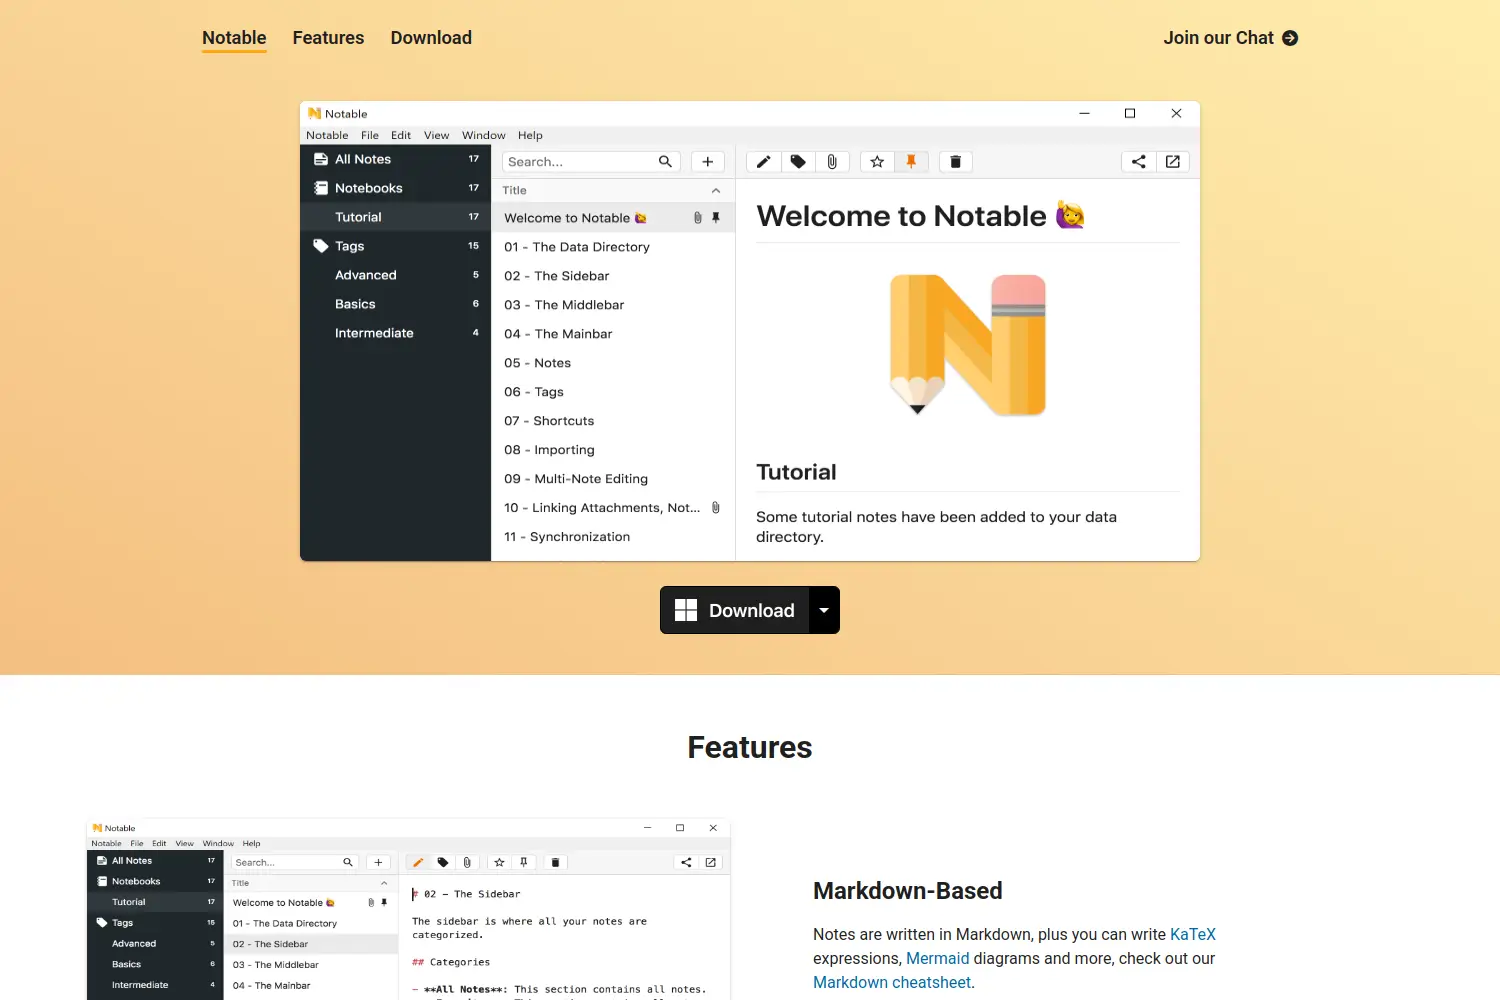Click the trash icon in Features screenshot toolbar

[555, 862]
